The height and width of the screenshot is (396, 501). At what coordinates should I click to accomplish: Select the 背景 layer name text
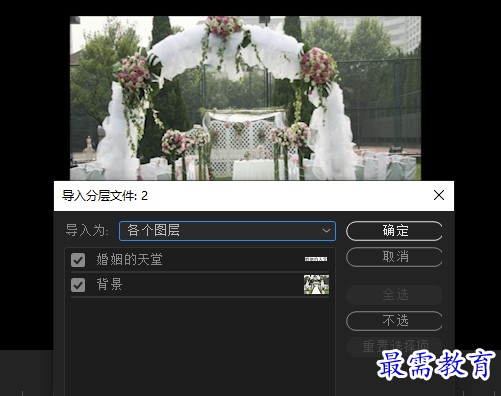point(109,284)
